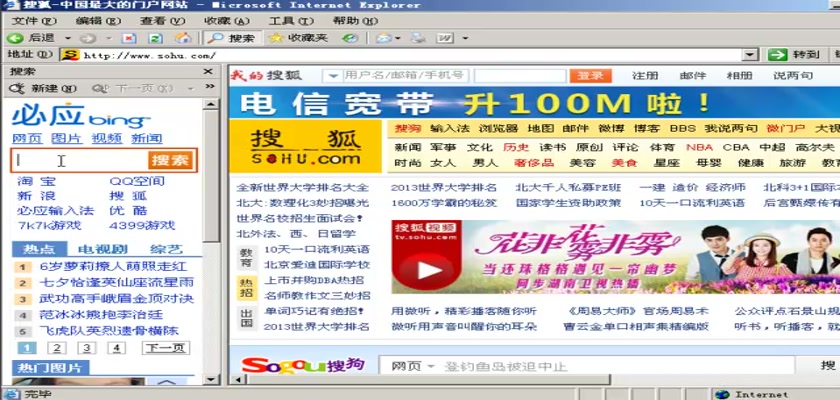Open 4399游戏 quick link
This screenshot has width=840, height=400.
141,225
